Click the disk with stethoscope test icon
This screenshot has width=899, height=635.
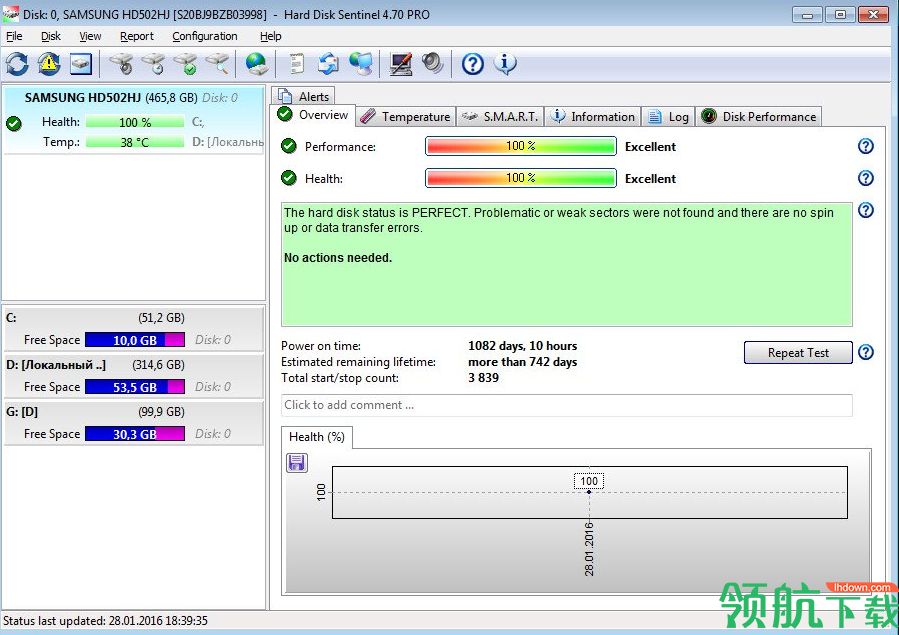122,64
